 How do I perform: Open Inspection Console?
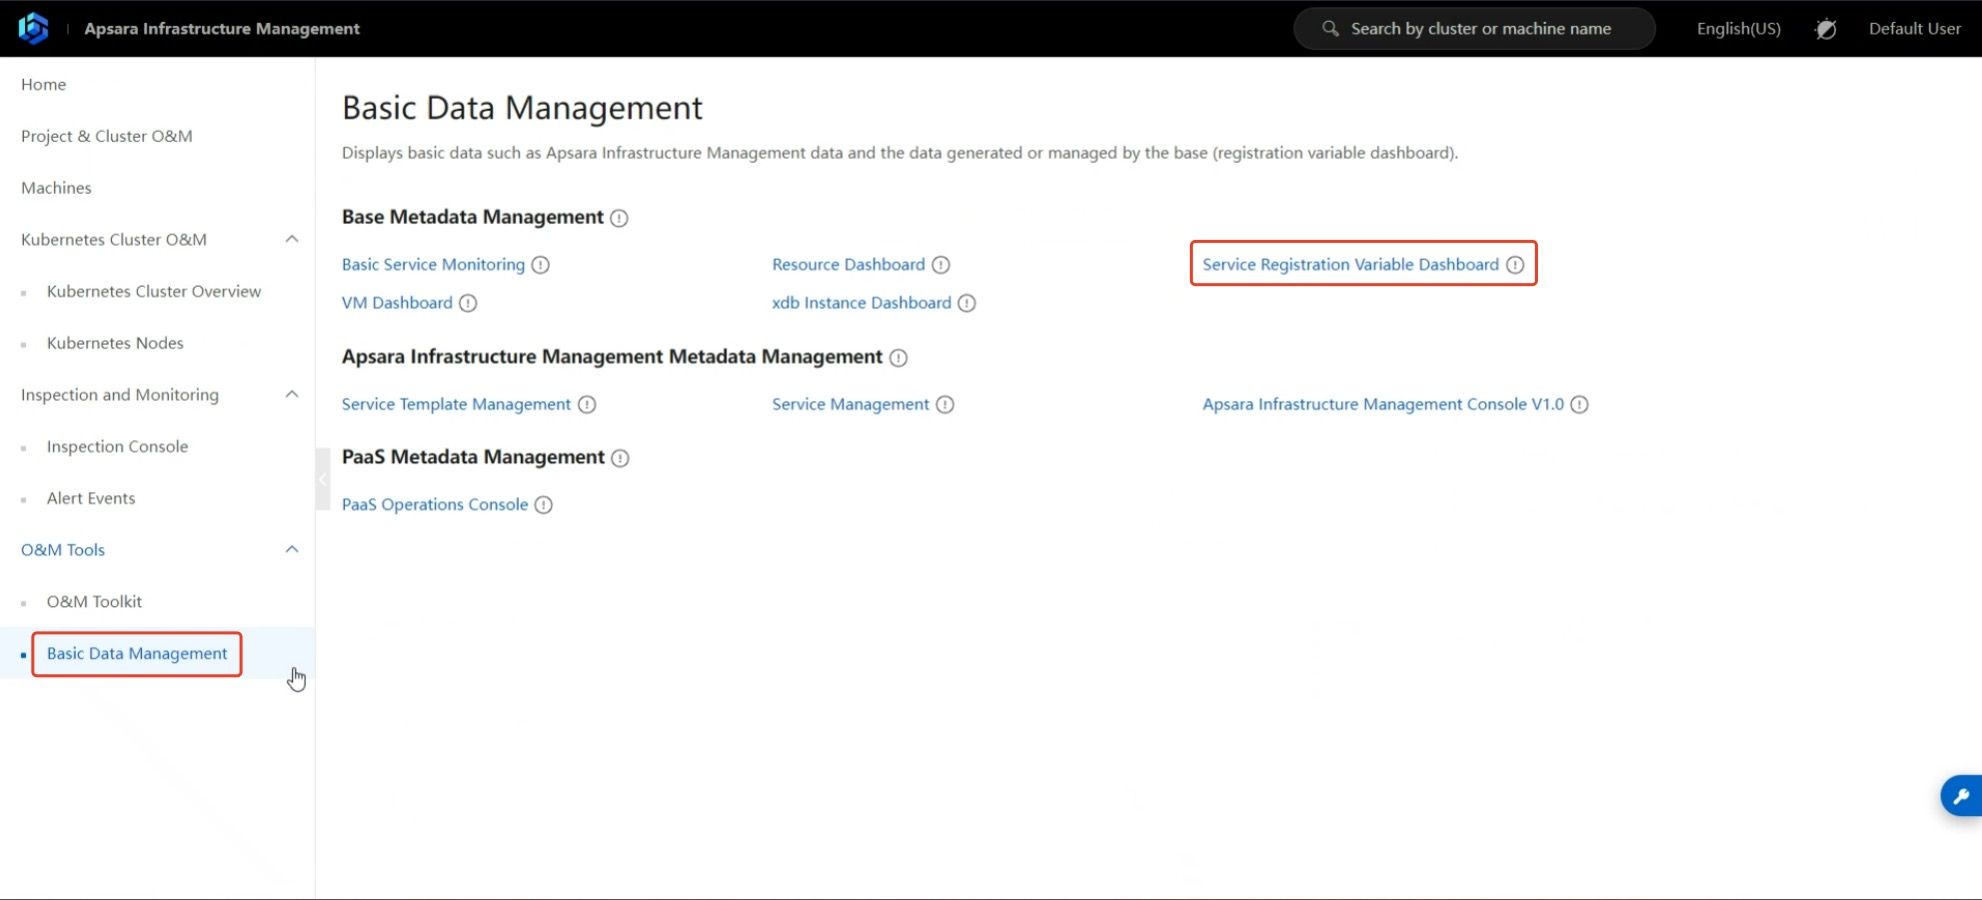(117, 447)
